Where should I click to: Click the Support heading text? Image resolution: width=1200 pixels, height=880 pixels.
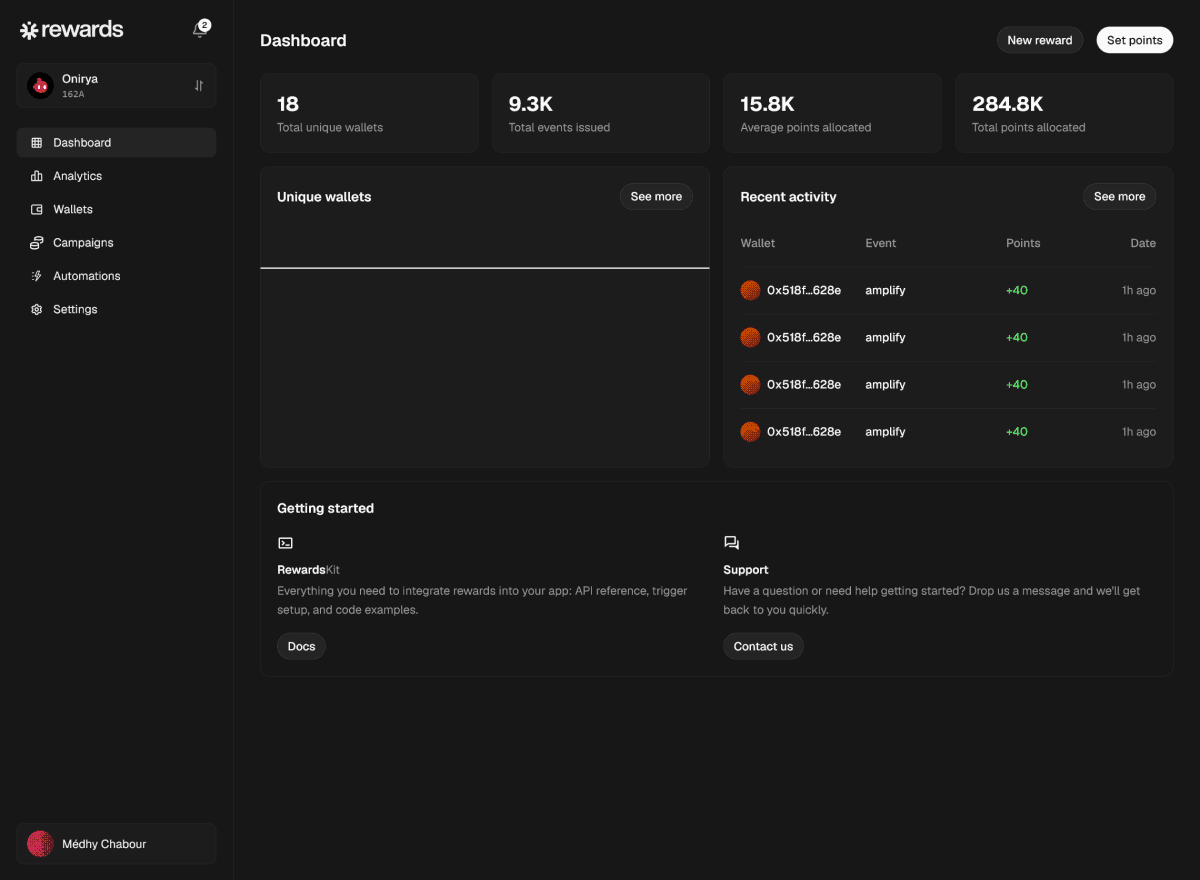click(x=746, y=570)
